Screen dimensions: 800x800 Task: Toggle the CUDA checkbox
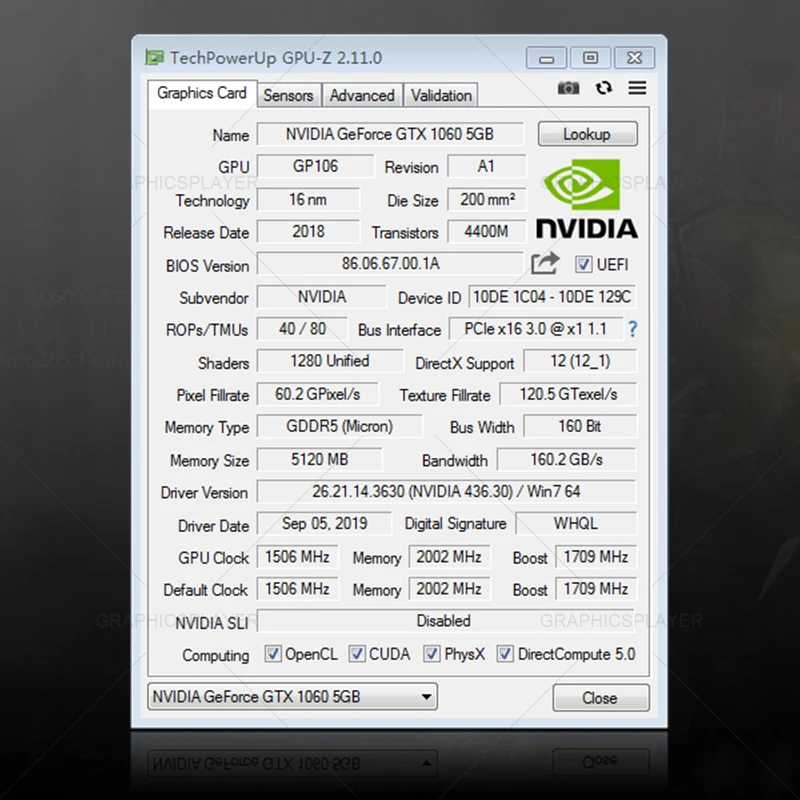(356, 654)
